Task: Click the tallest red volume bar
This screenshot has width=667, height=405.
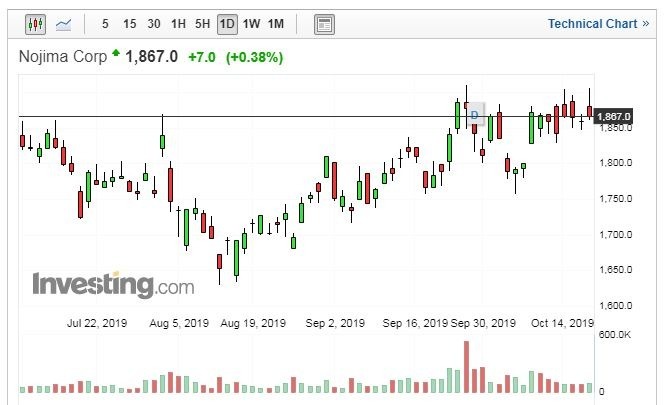Action: click(466, 367)
